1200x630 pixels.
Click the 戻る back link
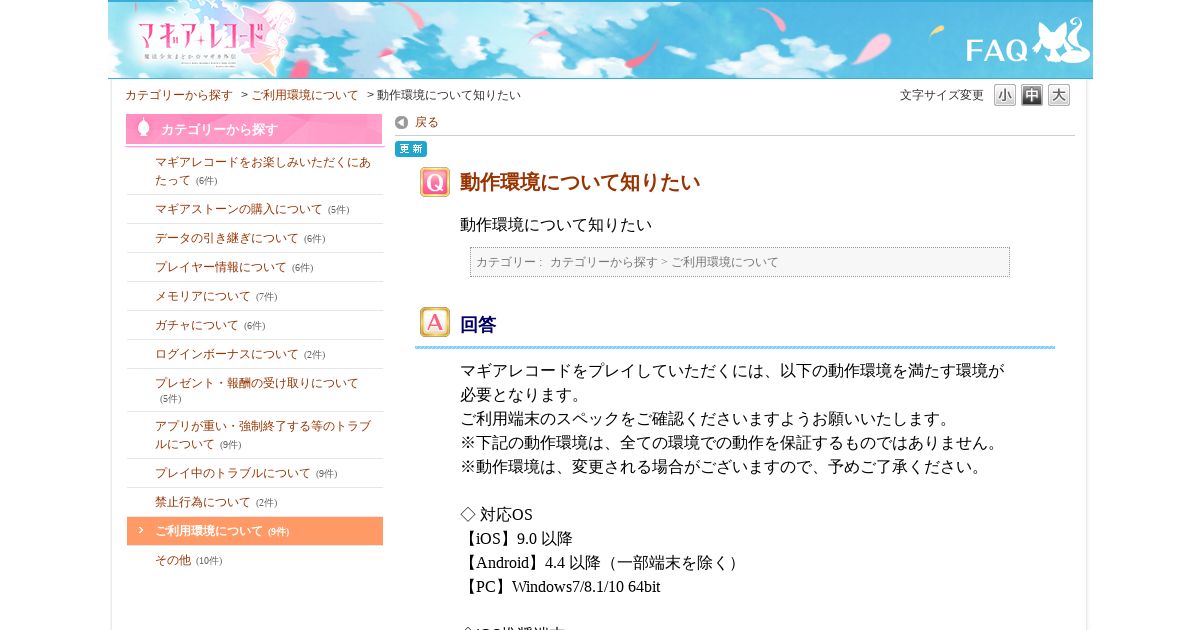[427, 122]
